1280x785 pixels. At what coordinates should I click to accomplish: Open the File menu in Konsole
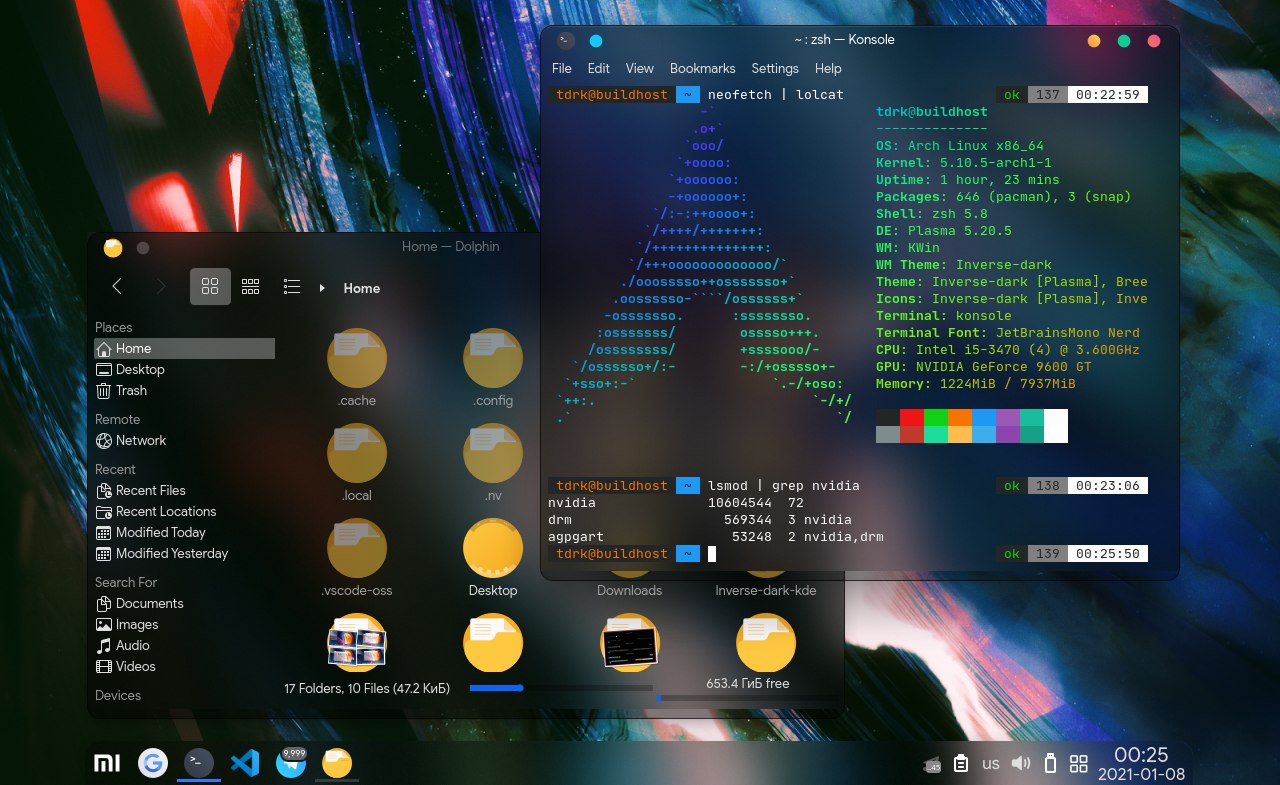pos(562,69)
